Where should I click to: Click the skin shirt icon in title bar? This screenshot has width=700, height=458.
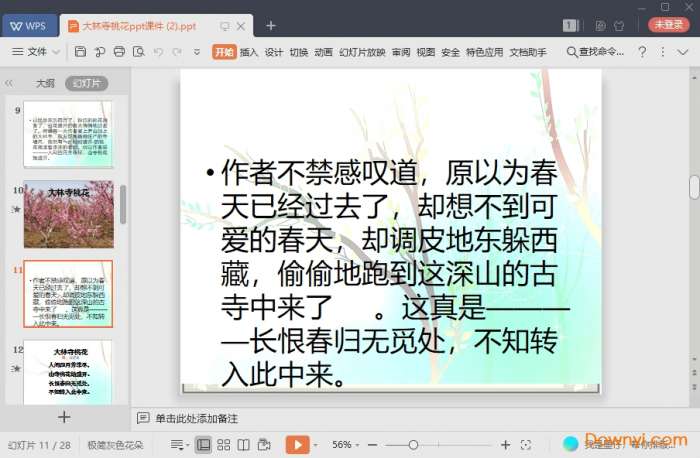(619, 25)
